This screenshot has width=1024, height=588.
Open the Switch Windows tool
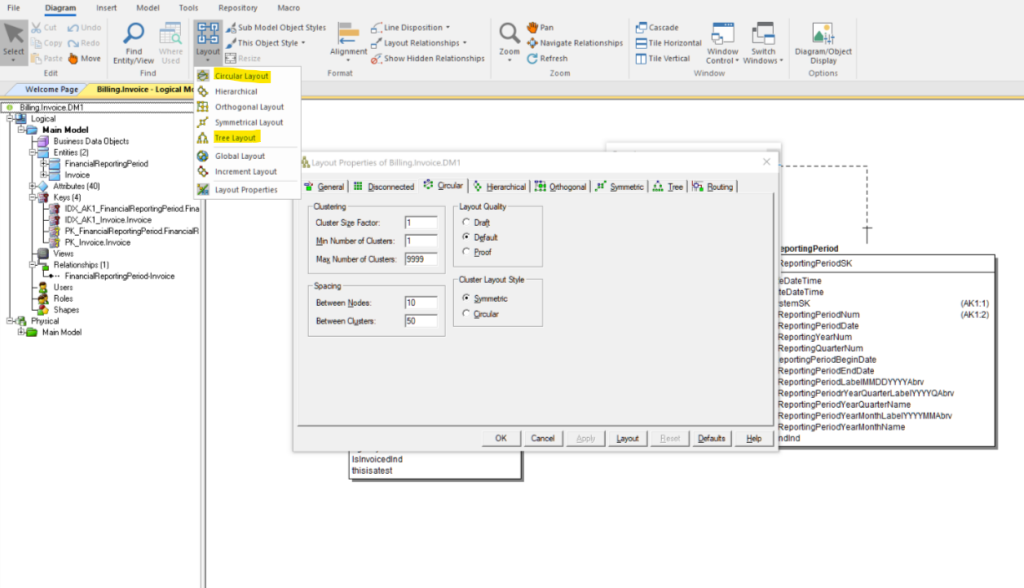pos(763,43)
